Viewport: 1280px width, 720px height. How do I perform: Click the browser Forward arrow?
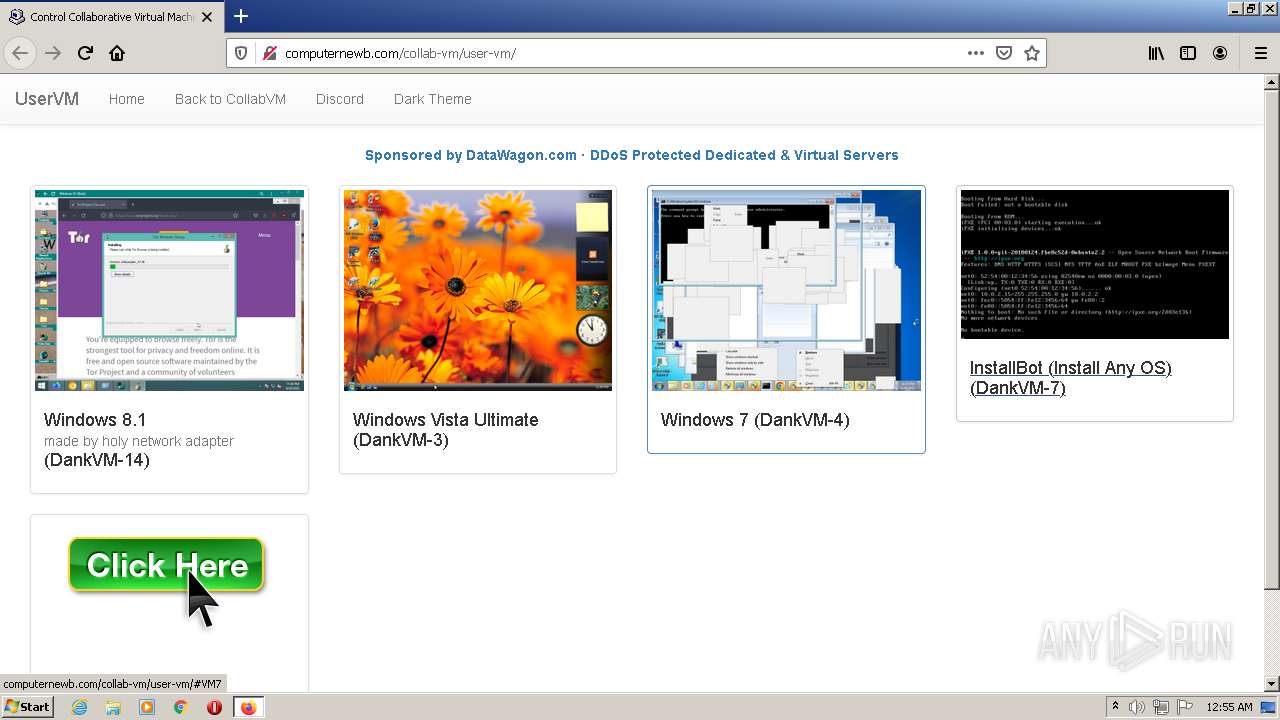53,53
